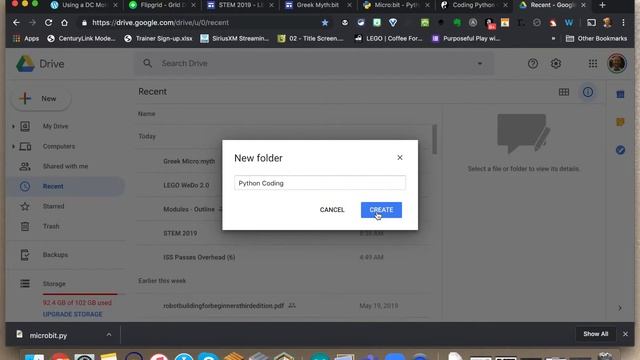Open the microbit.py download options arrow
The image size is (640, 360).
tap(109, 335)
